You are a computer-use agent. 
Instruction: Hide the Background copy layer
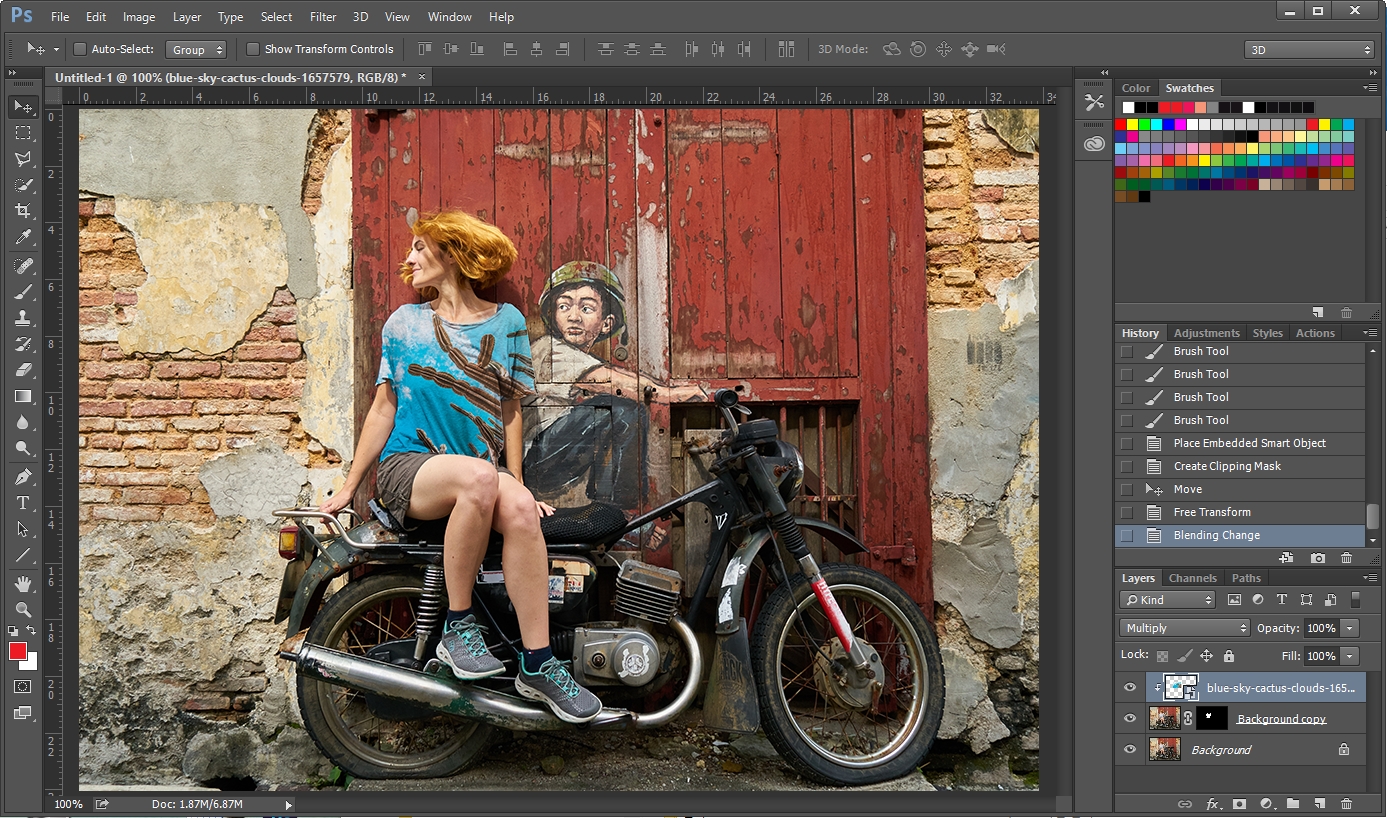[1130, 718]
